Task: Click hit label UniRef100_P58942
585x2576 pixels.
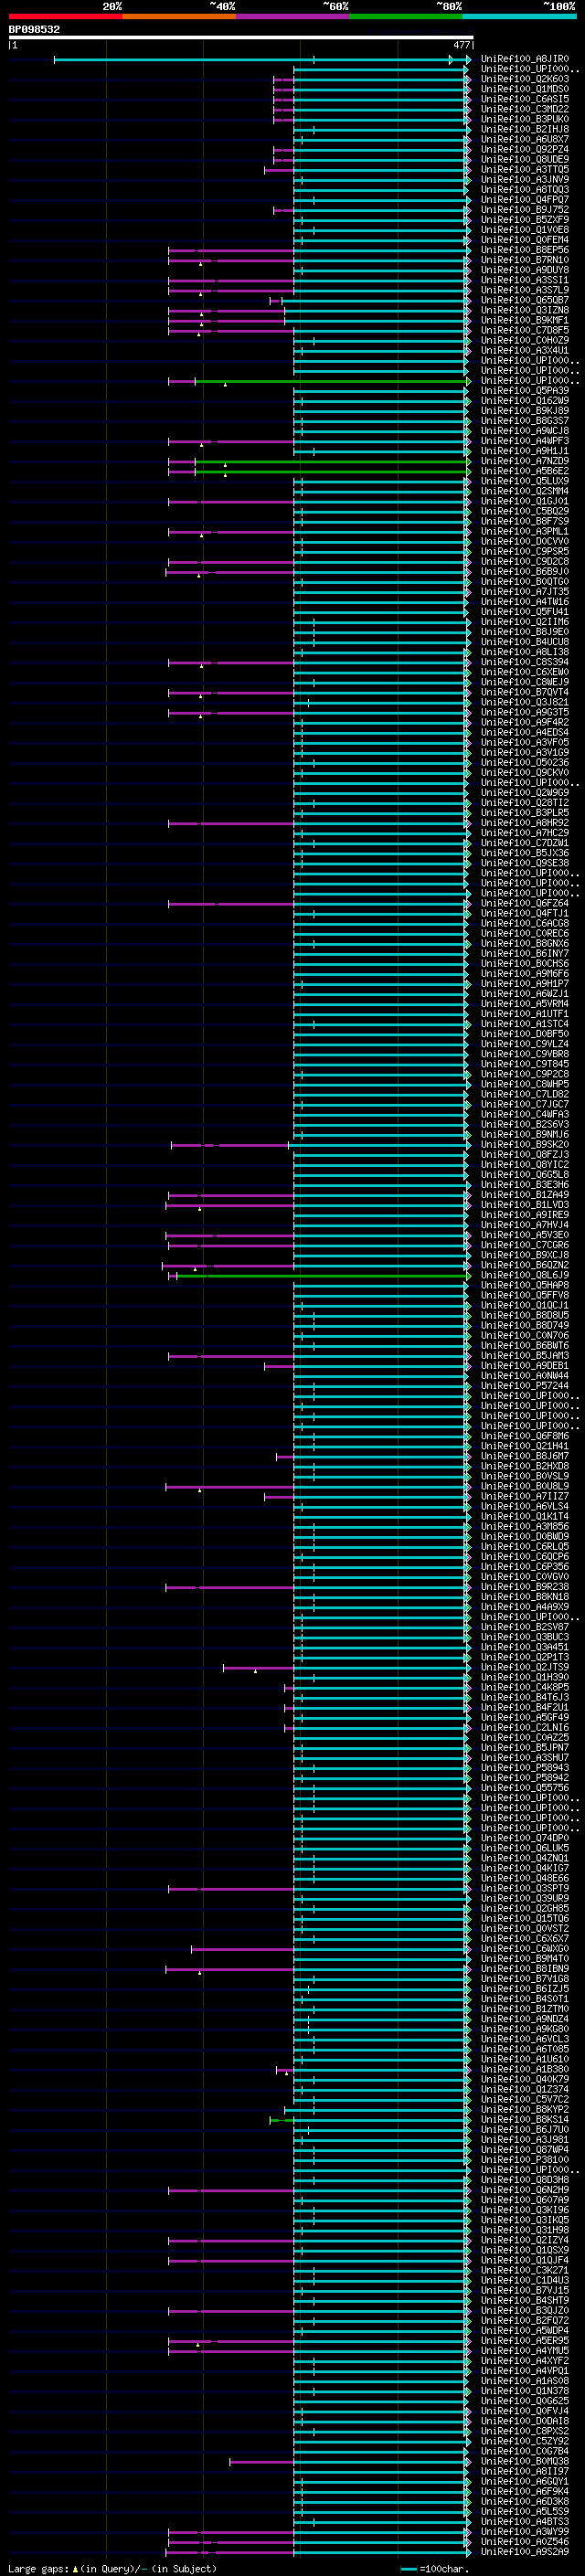Action: click(x=524, y=1778)
